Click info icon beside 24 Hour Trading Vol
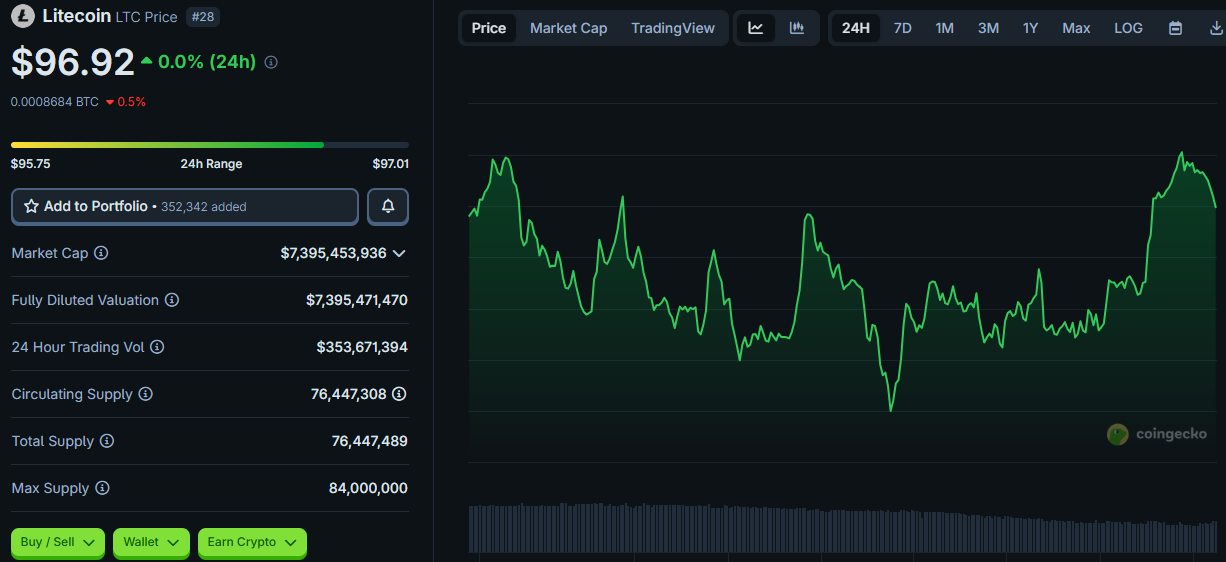1226x562 pixels. 157,347
